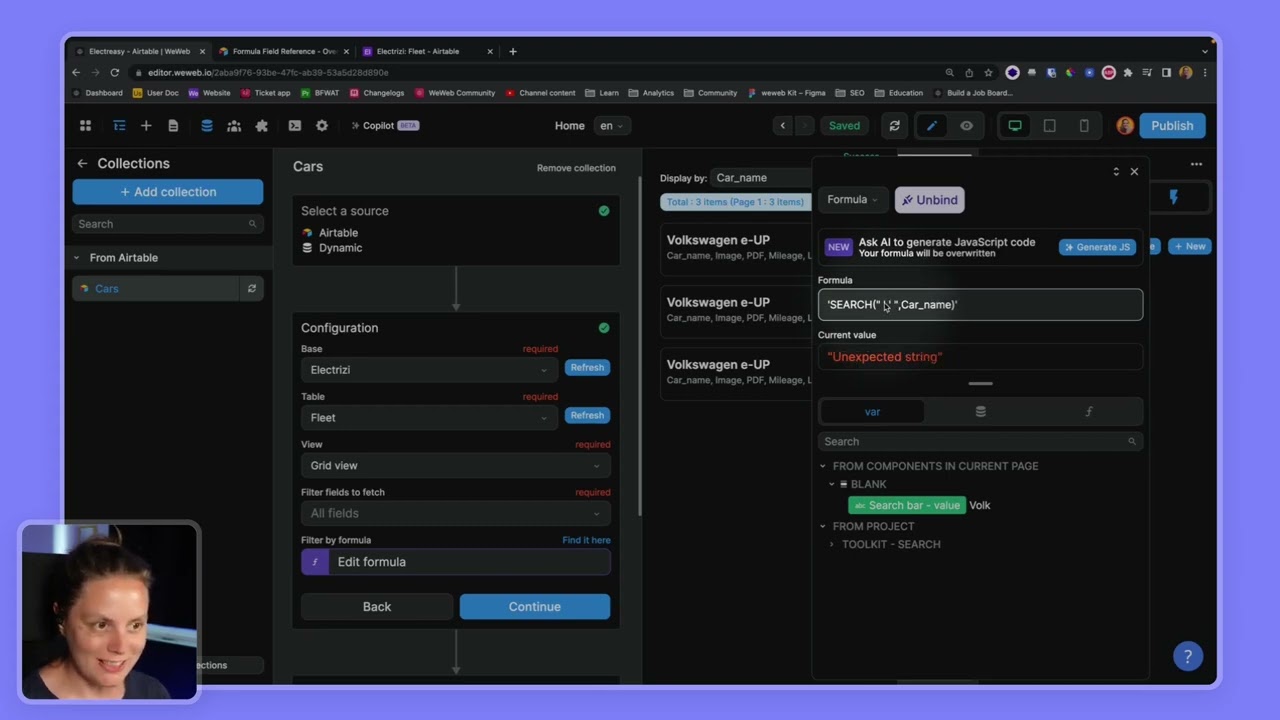The height and width of the screenshot is (720, 1280).
Task: Open the Display by Car_name dropdown
Action: tap(760, 178)
